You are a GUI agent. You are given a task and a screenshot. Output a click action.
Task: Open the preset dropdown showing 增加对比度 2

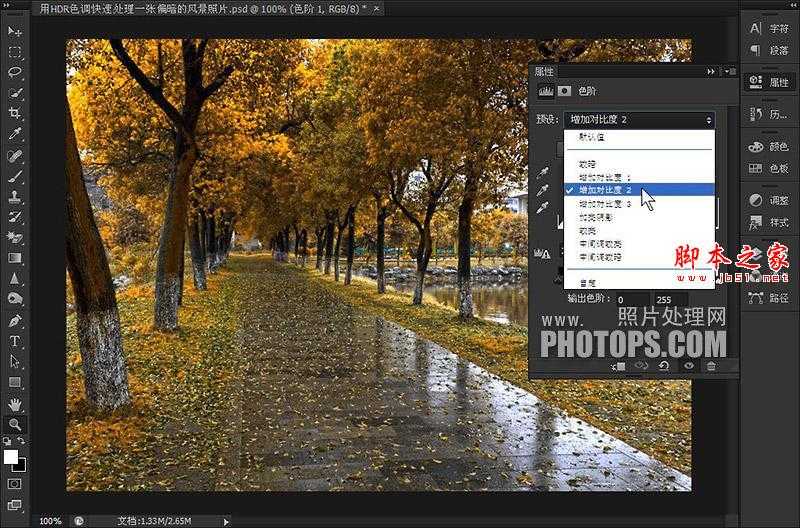tap(639, 120)
